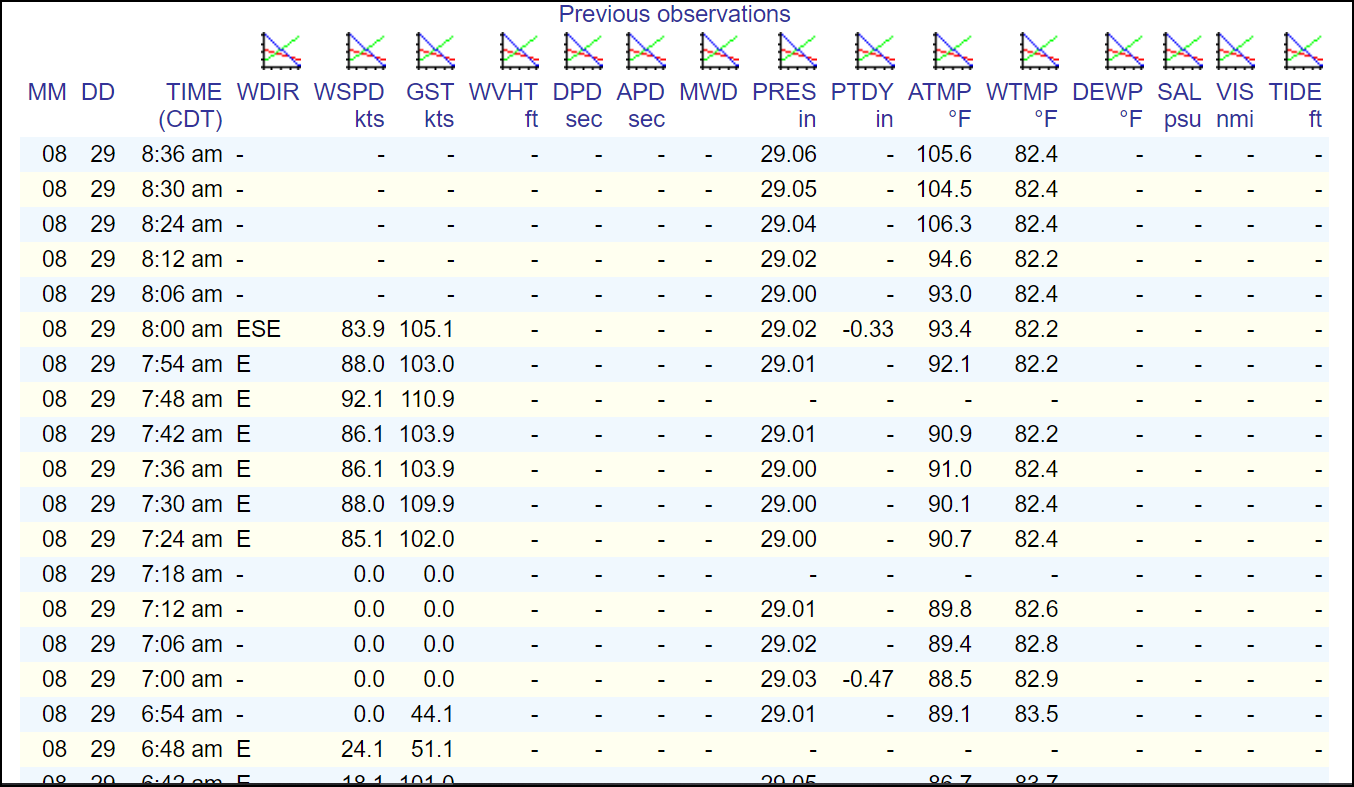Select ESE wind direction at 8:00 am
1354x787 pixels.
(x=259, y=329)
